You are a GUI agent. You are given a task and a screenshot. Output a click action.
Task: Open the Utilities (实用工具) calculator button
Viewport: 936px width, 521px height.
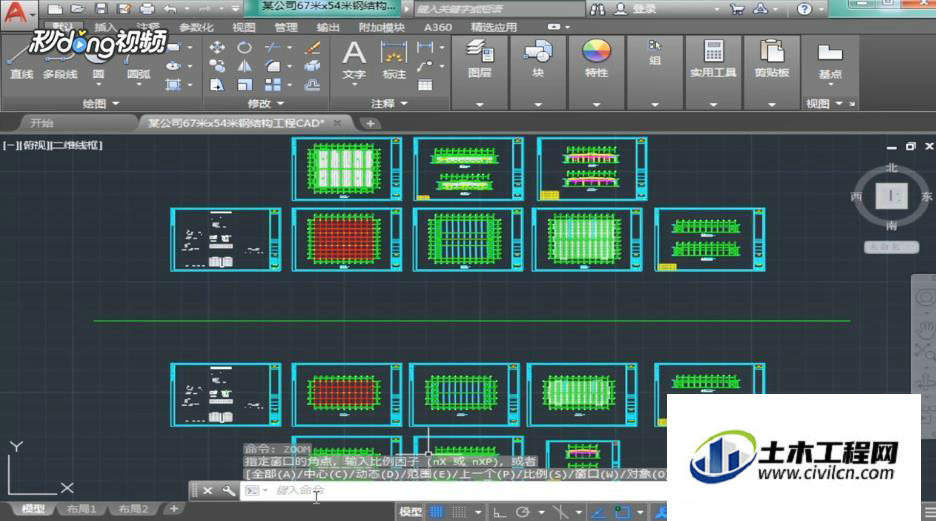pos(713,60)
